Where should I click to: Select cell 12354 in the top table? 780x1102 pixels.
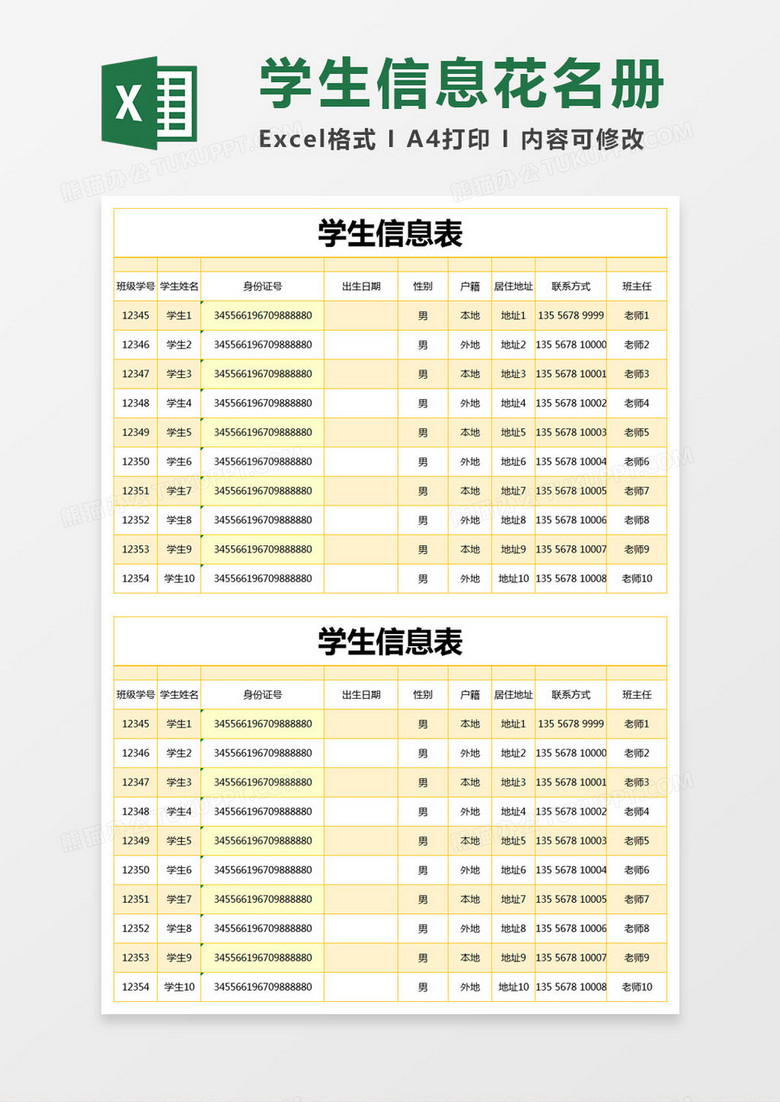(136, 578)
